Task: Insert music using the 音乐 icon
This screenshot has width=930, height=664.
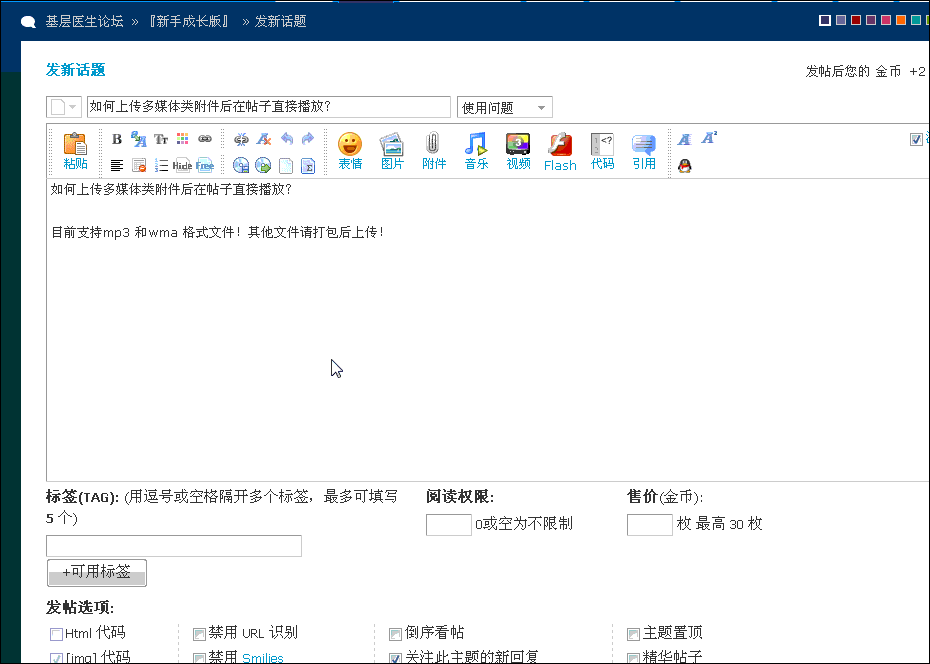Action: pos(476,150)
